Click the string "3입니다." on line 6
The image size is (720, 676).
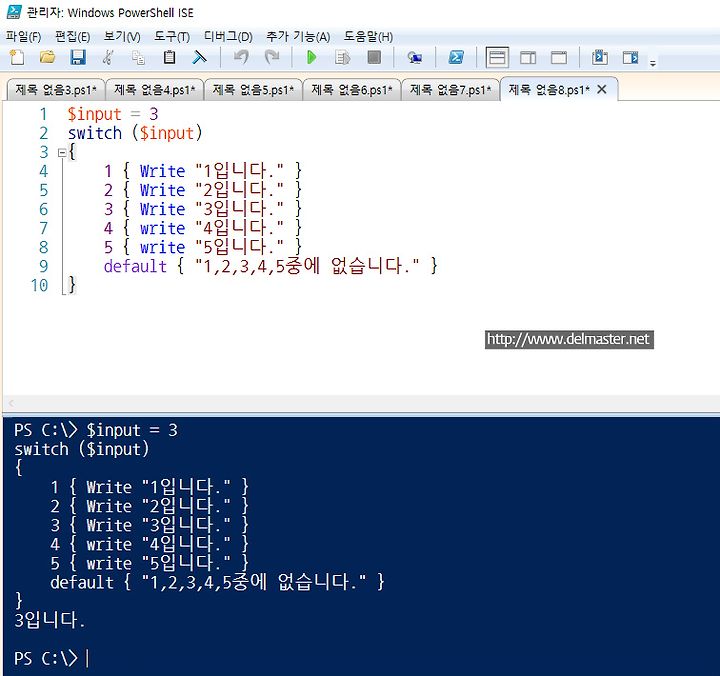click(239, 209)
